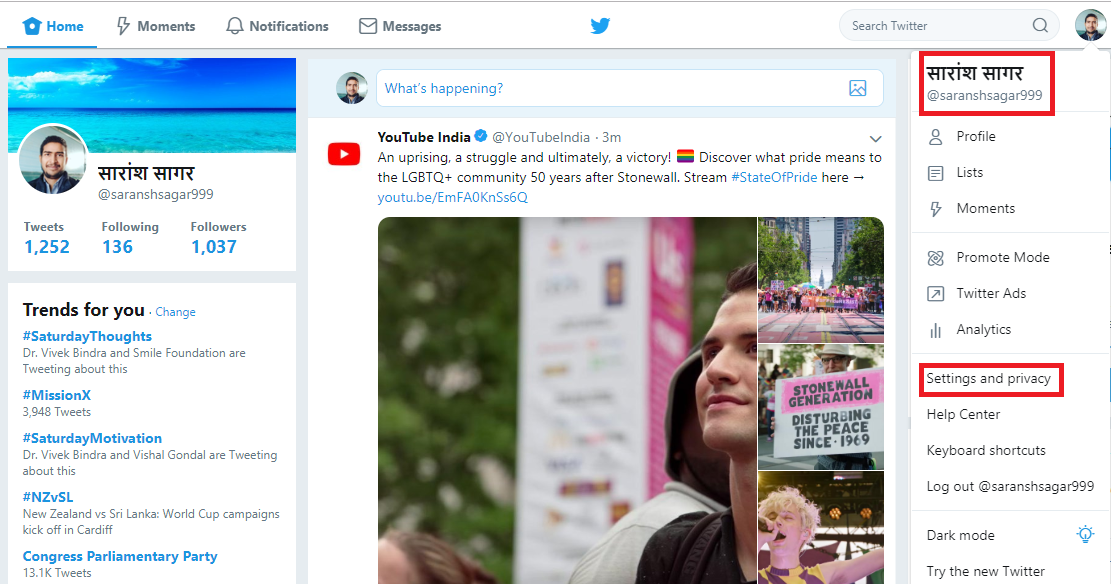The height and width of the screenshot is (584, 1111).
Task: Click the account name at the menu top
Action: point(975,73)
